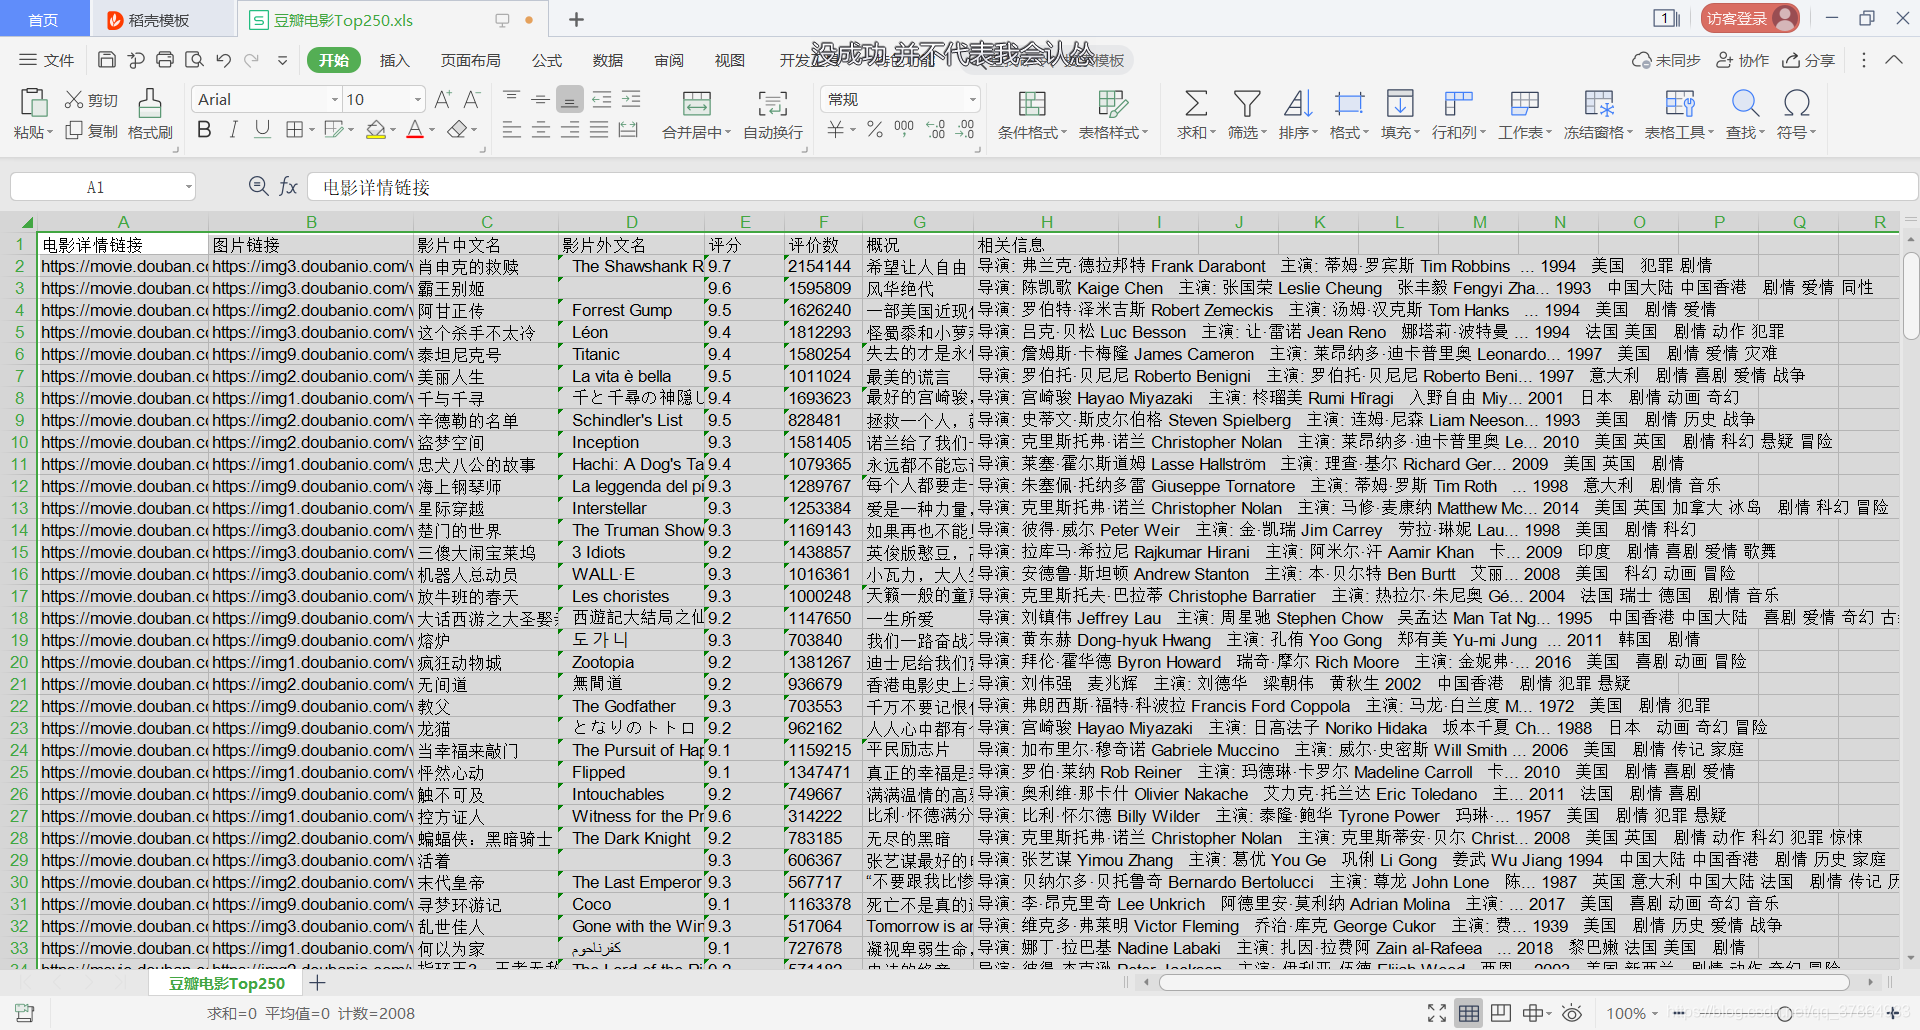Click the Conditional Formatting icon

click(x=1032, y=103)
